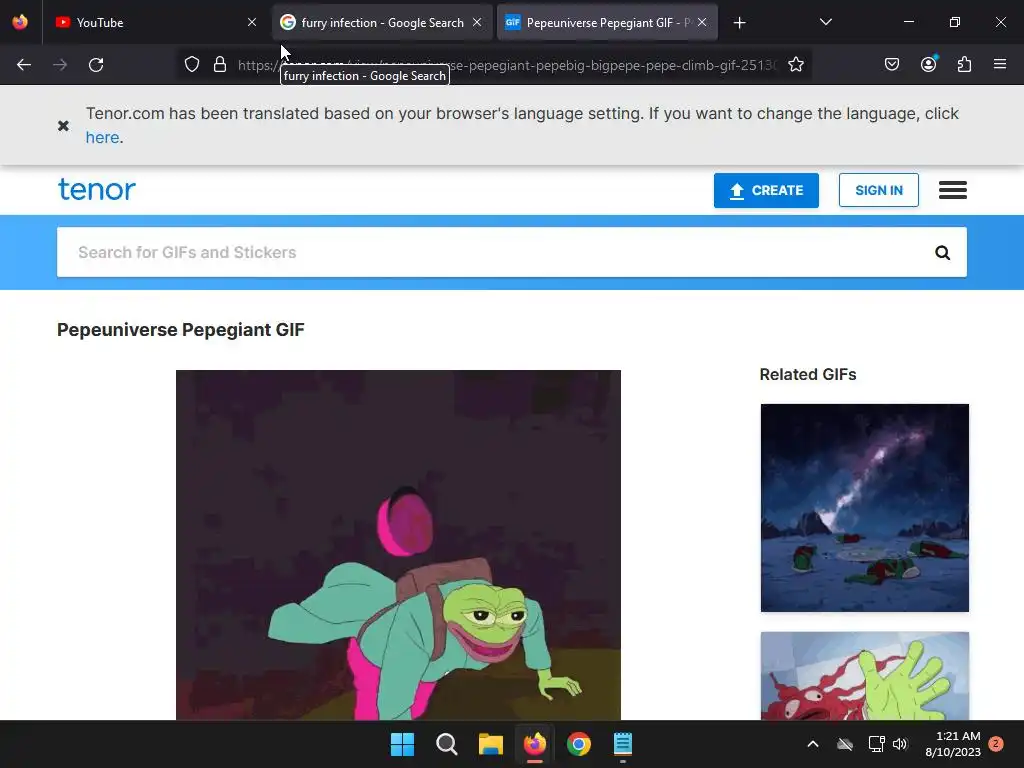The width and height of the screenshot is (1024, 768).
Task: Launch Chrome from the taskbar
Action: click(x=579, y=744)
